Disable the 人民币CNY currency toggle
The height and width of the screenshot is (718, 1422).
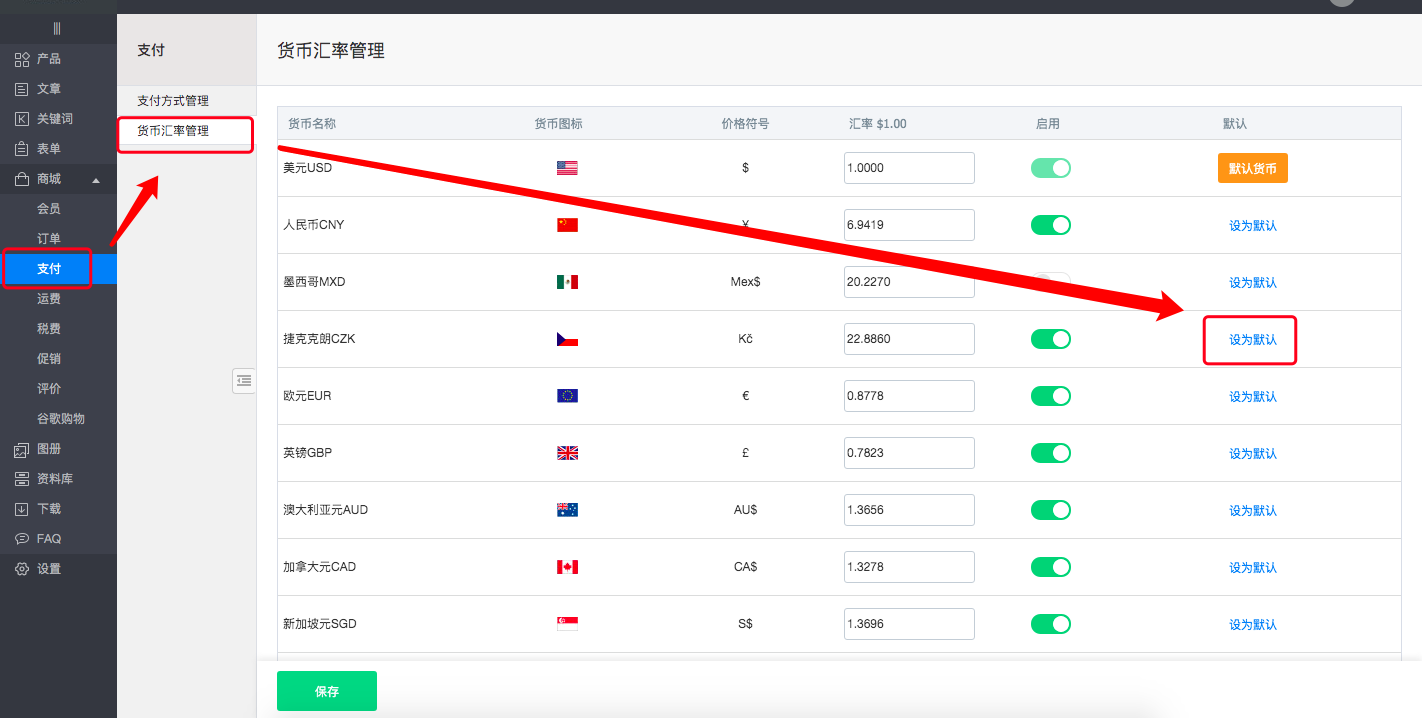pyautogui.click(x=1050, y=225)
